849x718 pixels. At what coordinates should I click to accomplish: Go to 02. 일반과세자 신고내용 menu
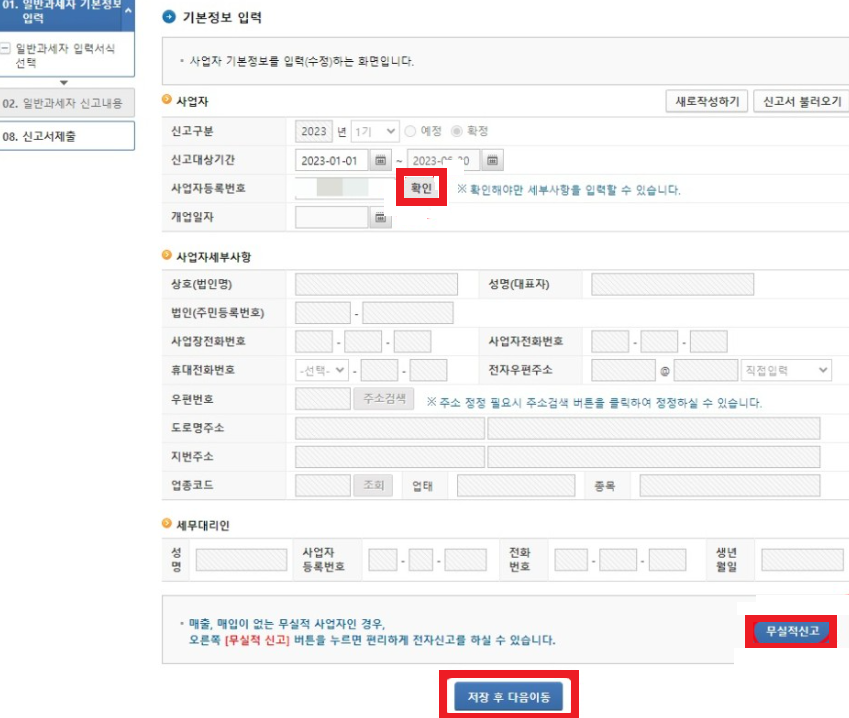click(x=67, y=103)
